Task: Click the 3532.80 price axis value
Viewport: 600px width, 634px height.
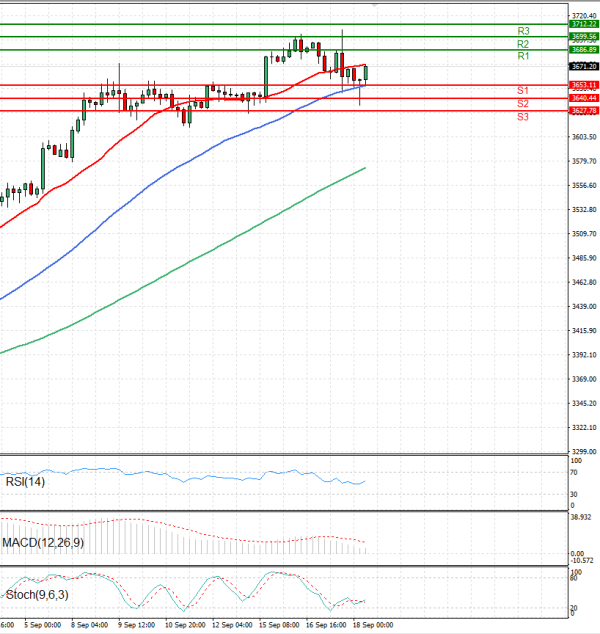Action: tap(584, 209)
